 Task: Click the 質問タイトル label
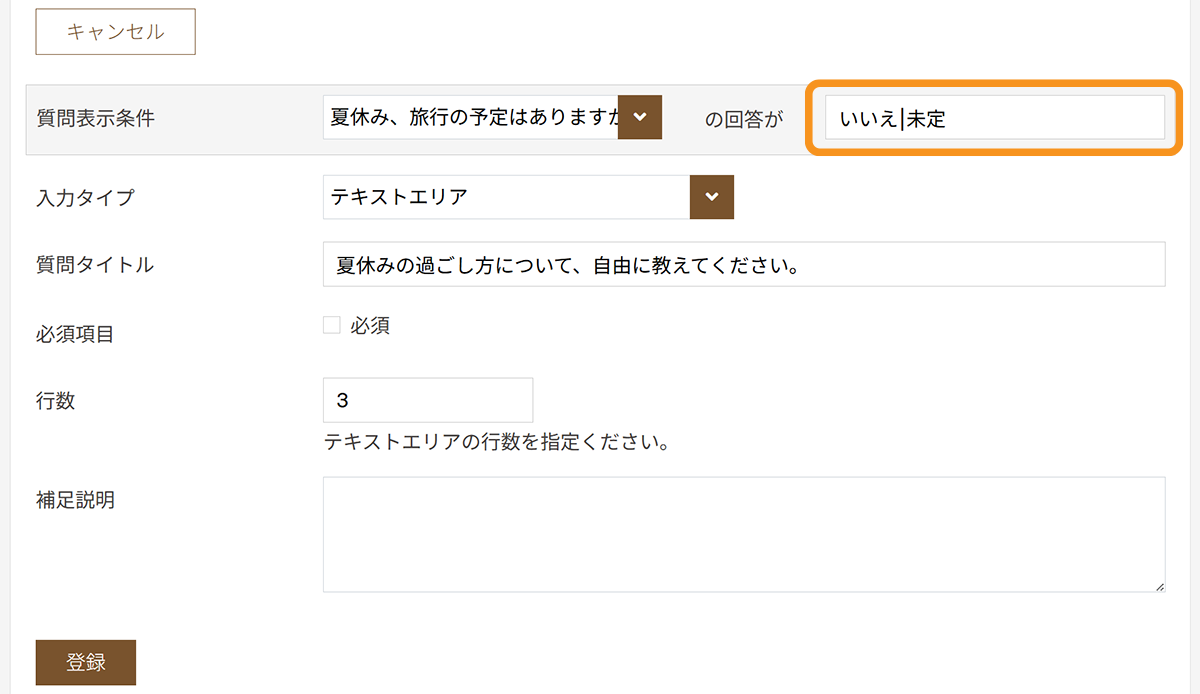(95, 265)
